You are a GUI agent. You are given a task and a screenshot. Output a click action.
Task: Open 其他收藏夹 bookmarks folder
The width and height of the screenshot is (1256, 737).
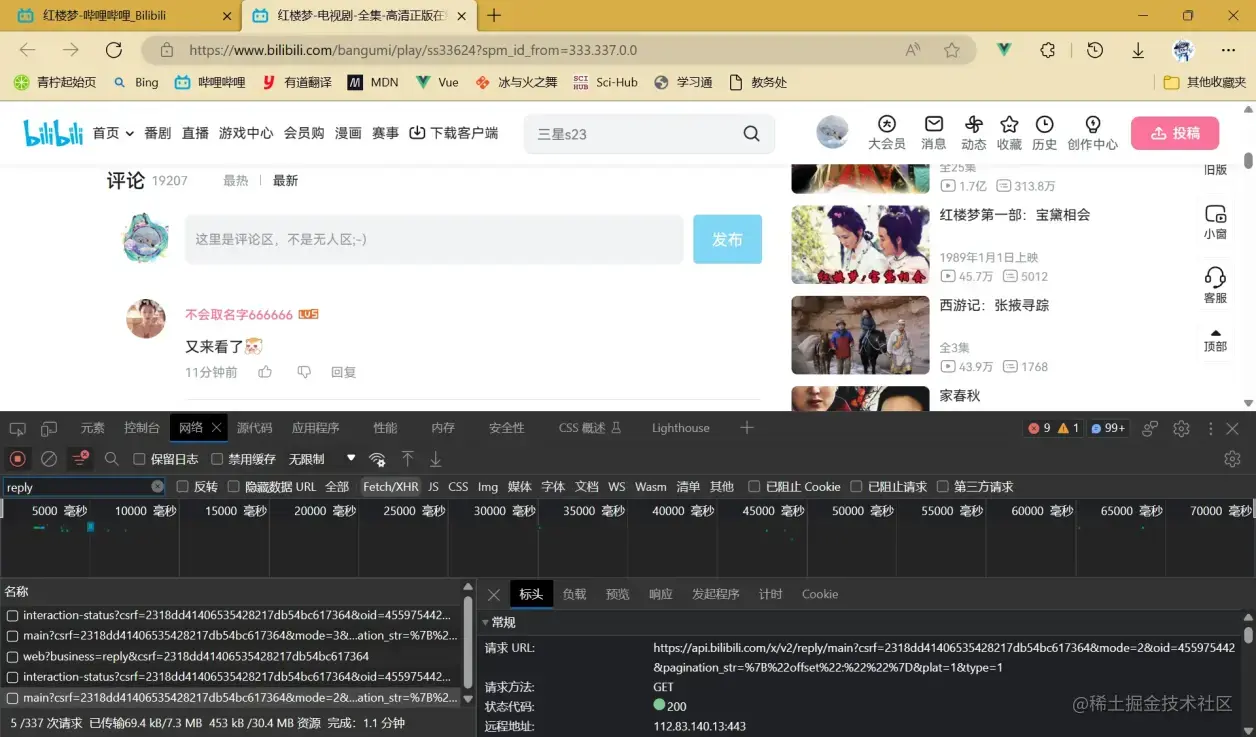[x=1205, y=82]
